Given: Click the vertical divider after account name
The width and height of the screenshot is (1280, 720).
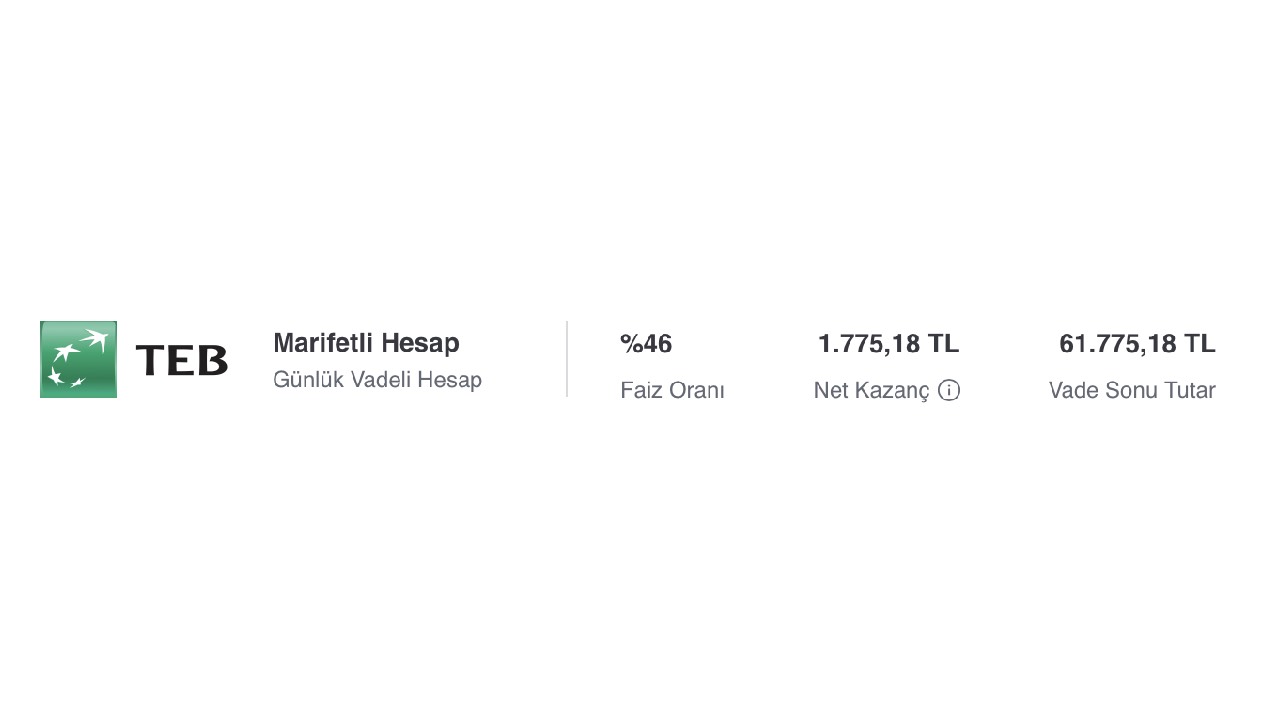Looking at the screenshot, I should pos(567,359).
